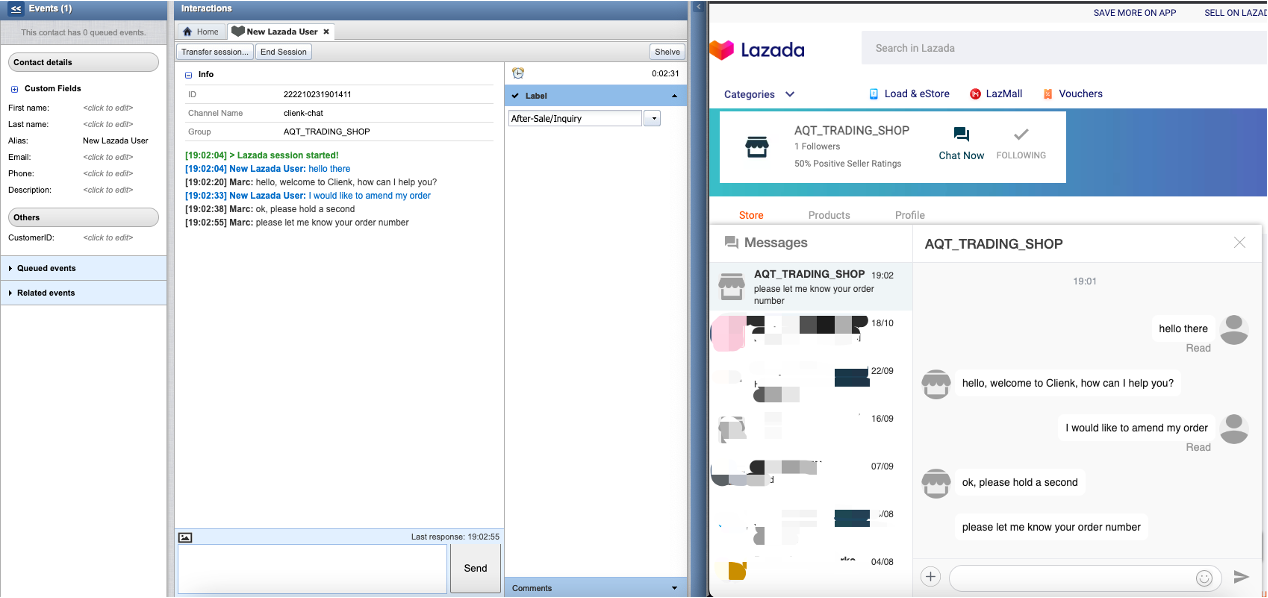Click the user avatar beside 'hello there'
This screenshot has height=598, width=1268.
[x=1234, y=329]
